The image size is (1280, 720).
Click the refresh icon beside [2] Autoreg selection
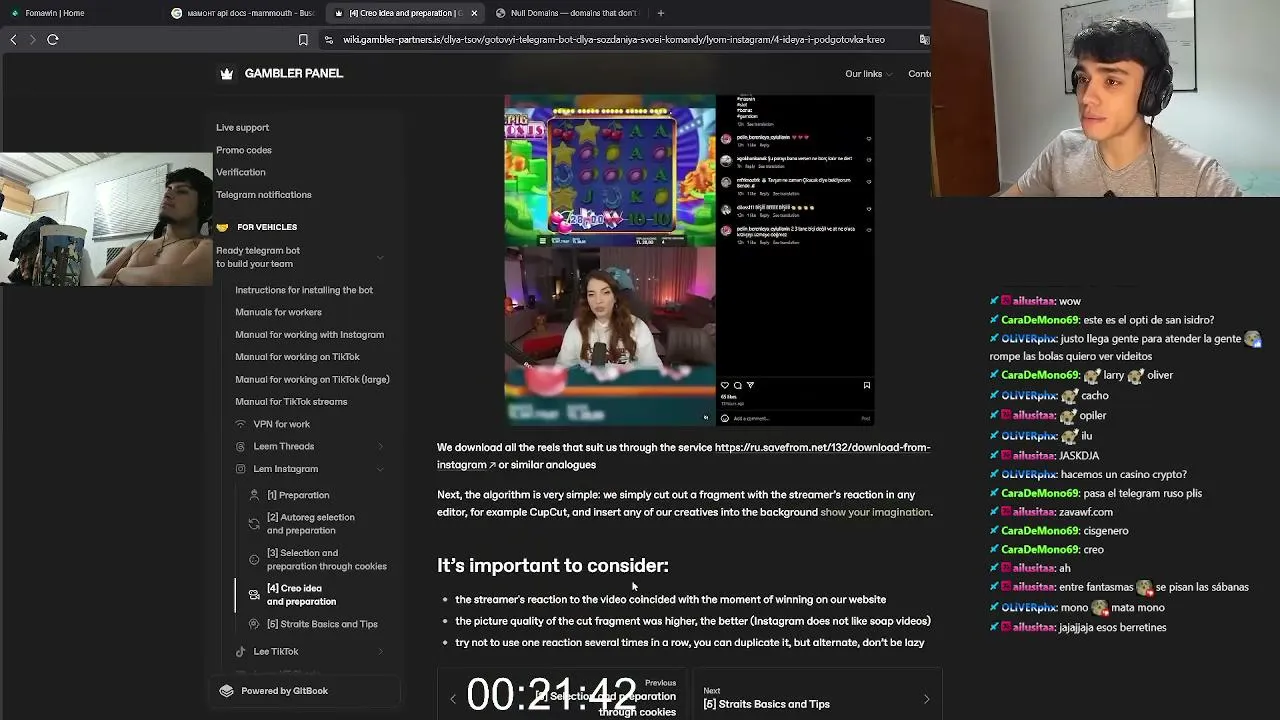(254, 523)
